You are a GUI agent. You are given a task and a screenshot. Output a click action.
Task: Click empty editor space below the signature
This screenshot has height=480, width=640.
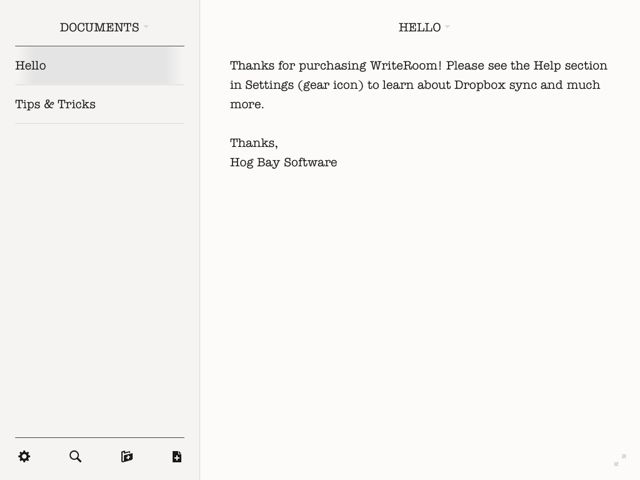click(420, 306)
